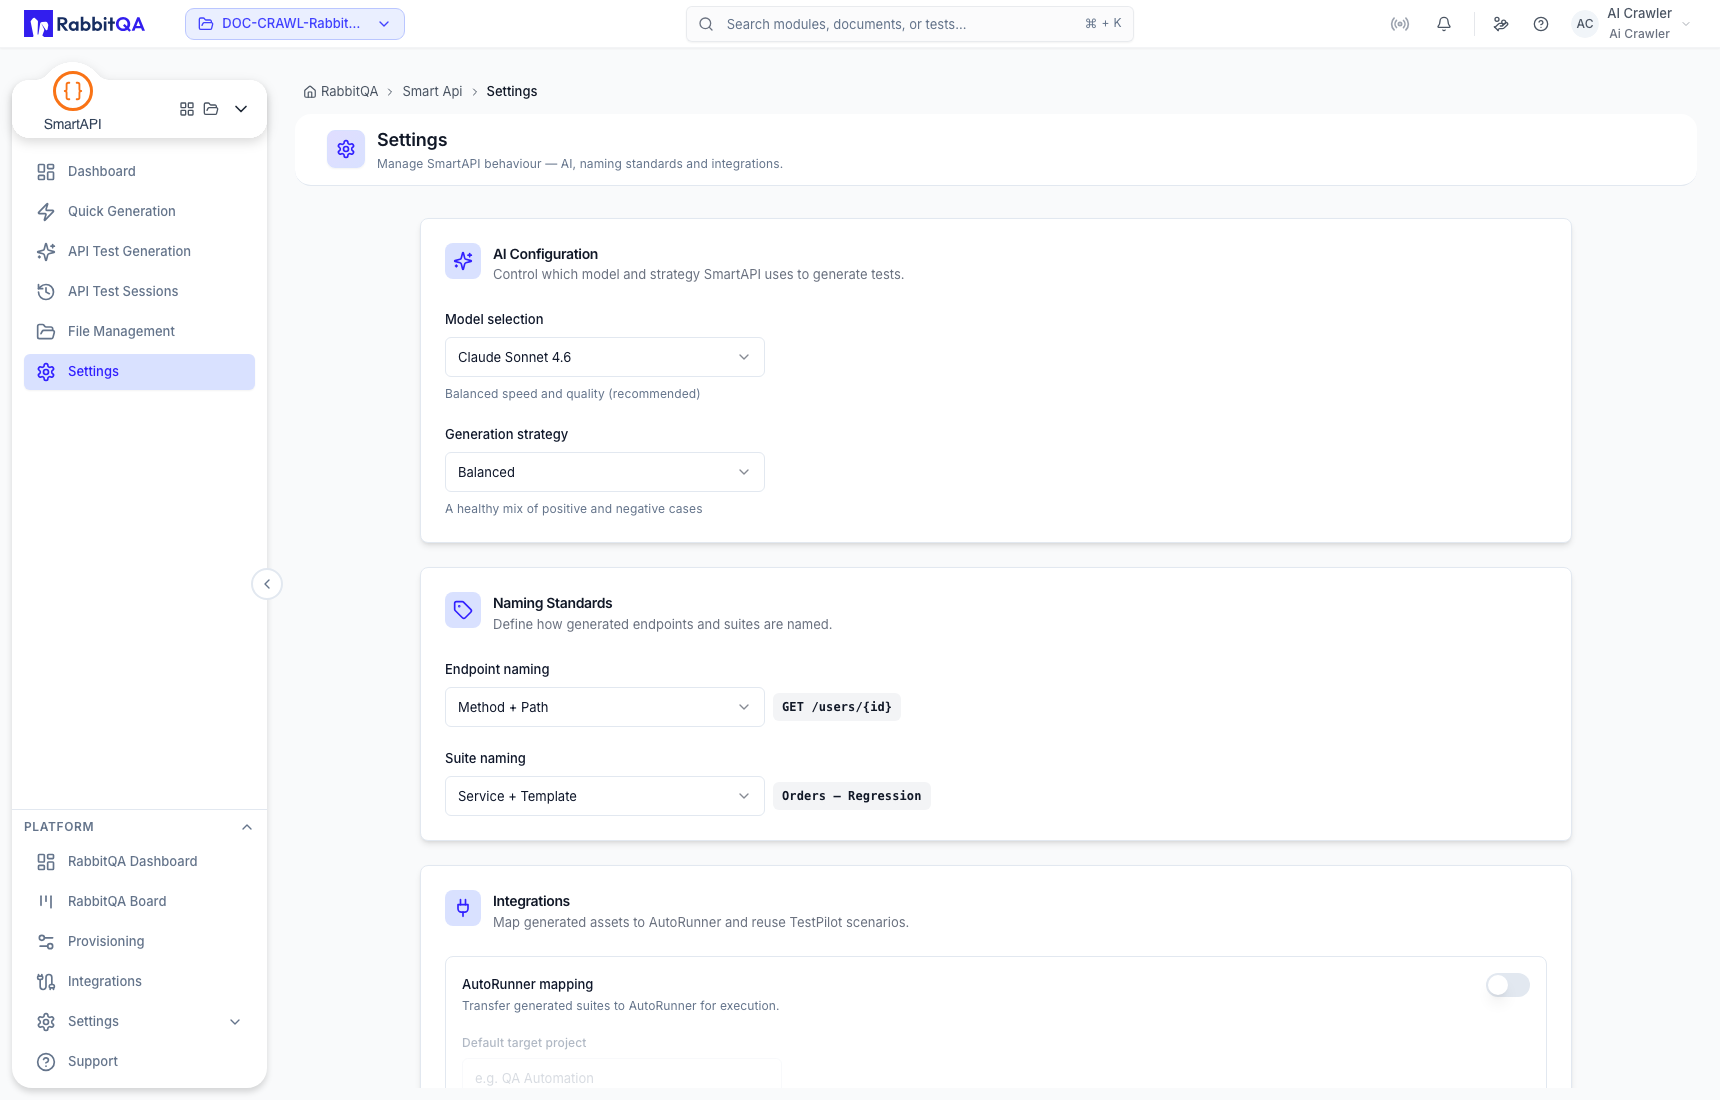Click the Settings gear header icon
The image size is (1720, 1100).
pyautogui.click(x=346, y=149)
